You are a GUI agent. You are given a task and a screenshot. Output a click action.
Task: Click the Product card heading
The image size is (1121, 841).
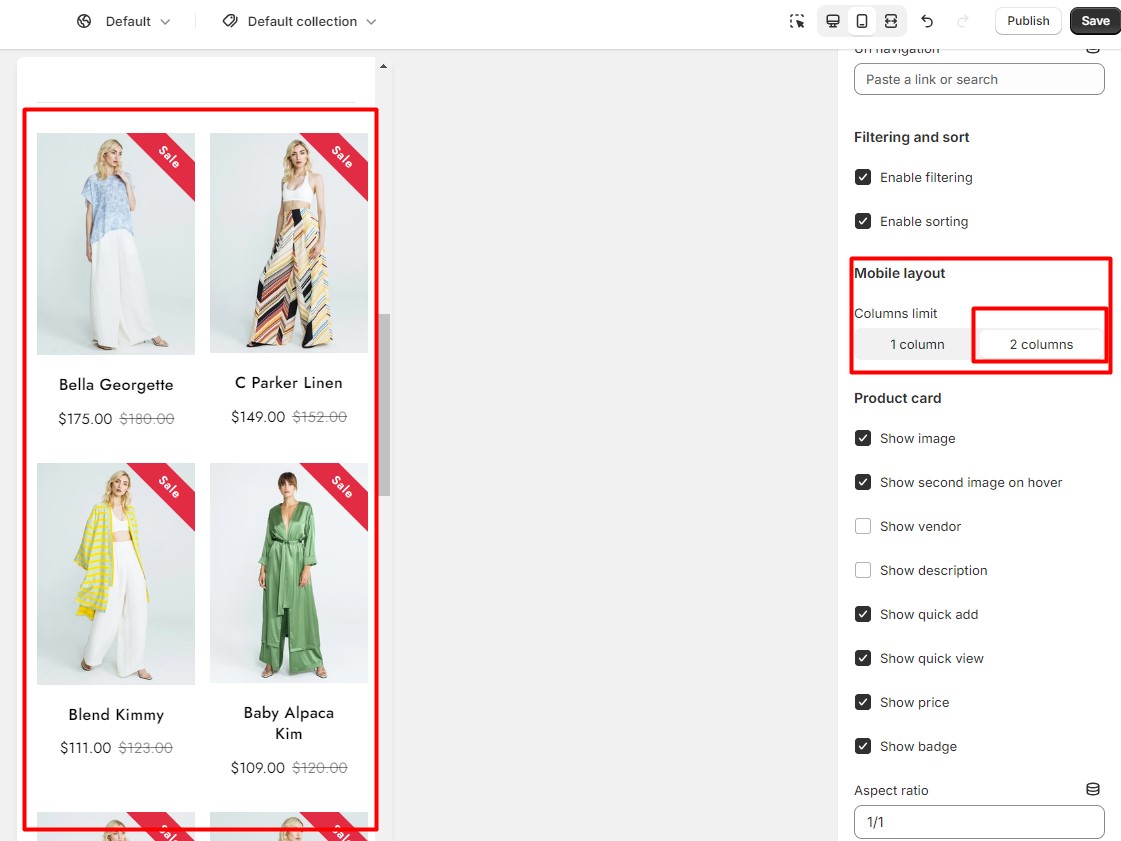[x=897, y=398]
